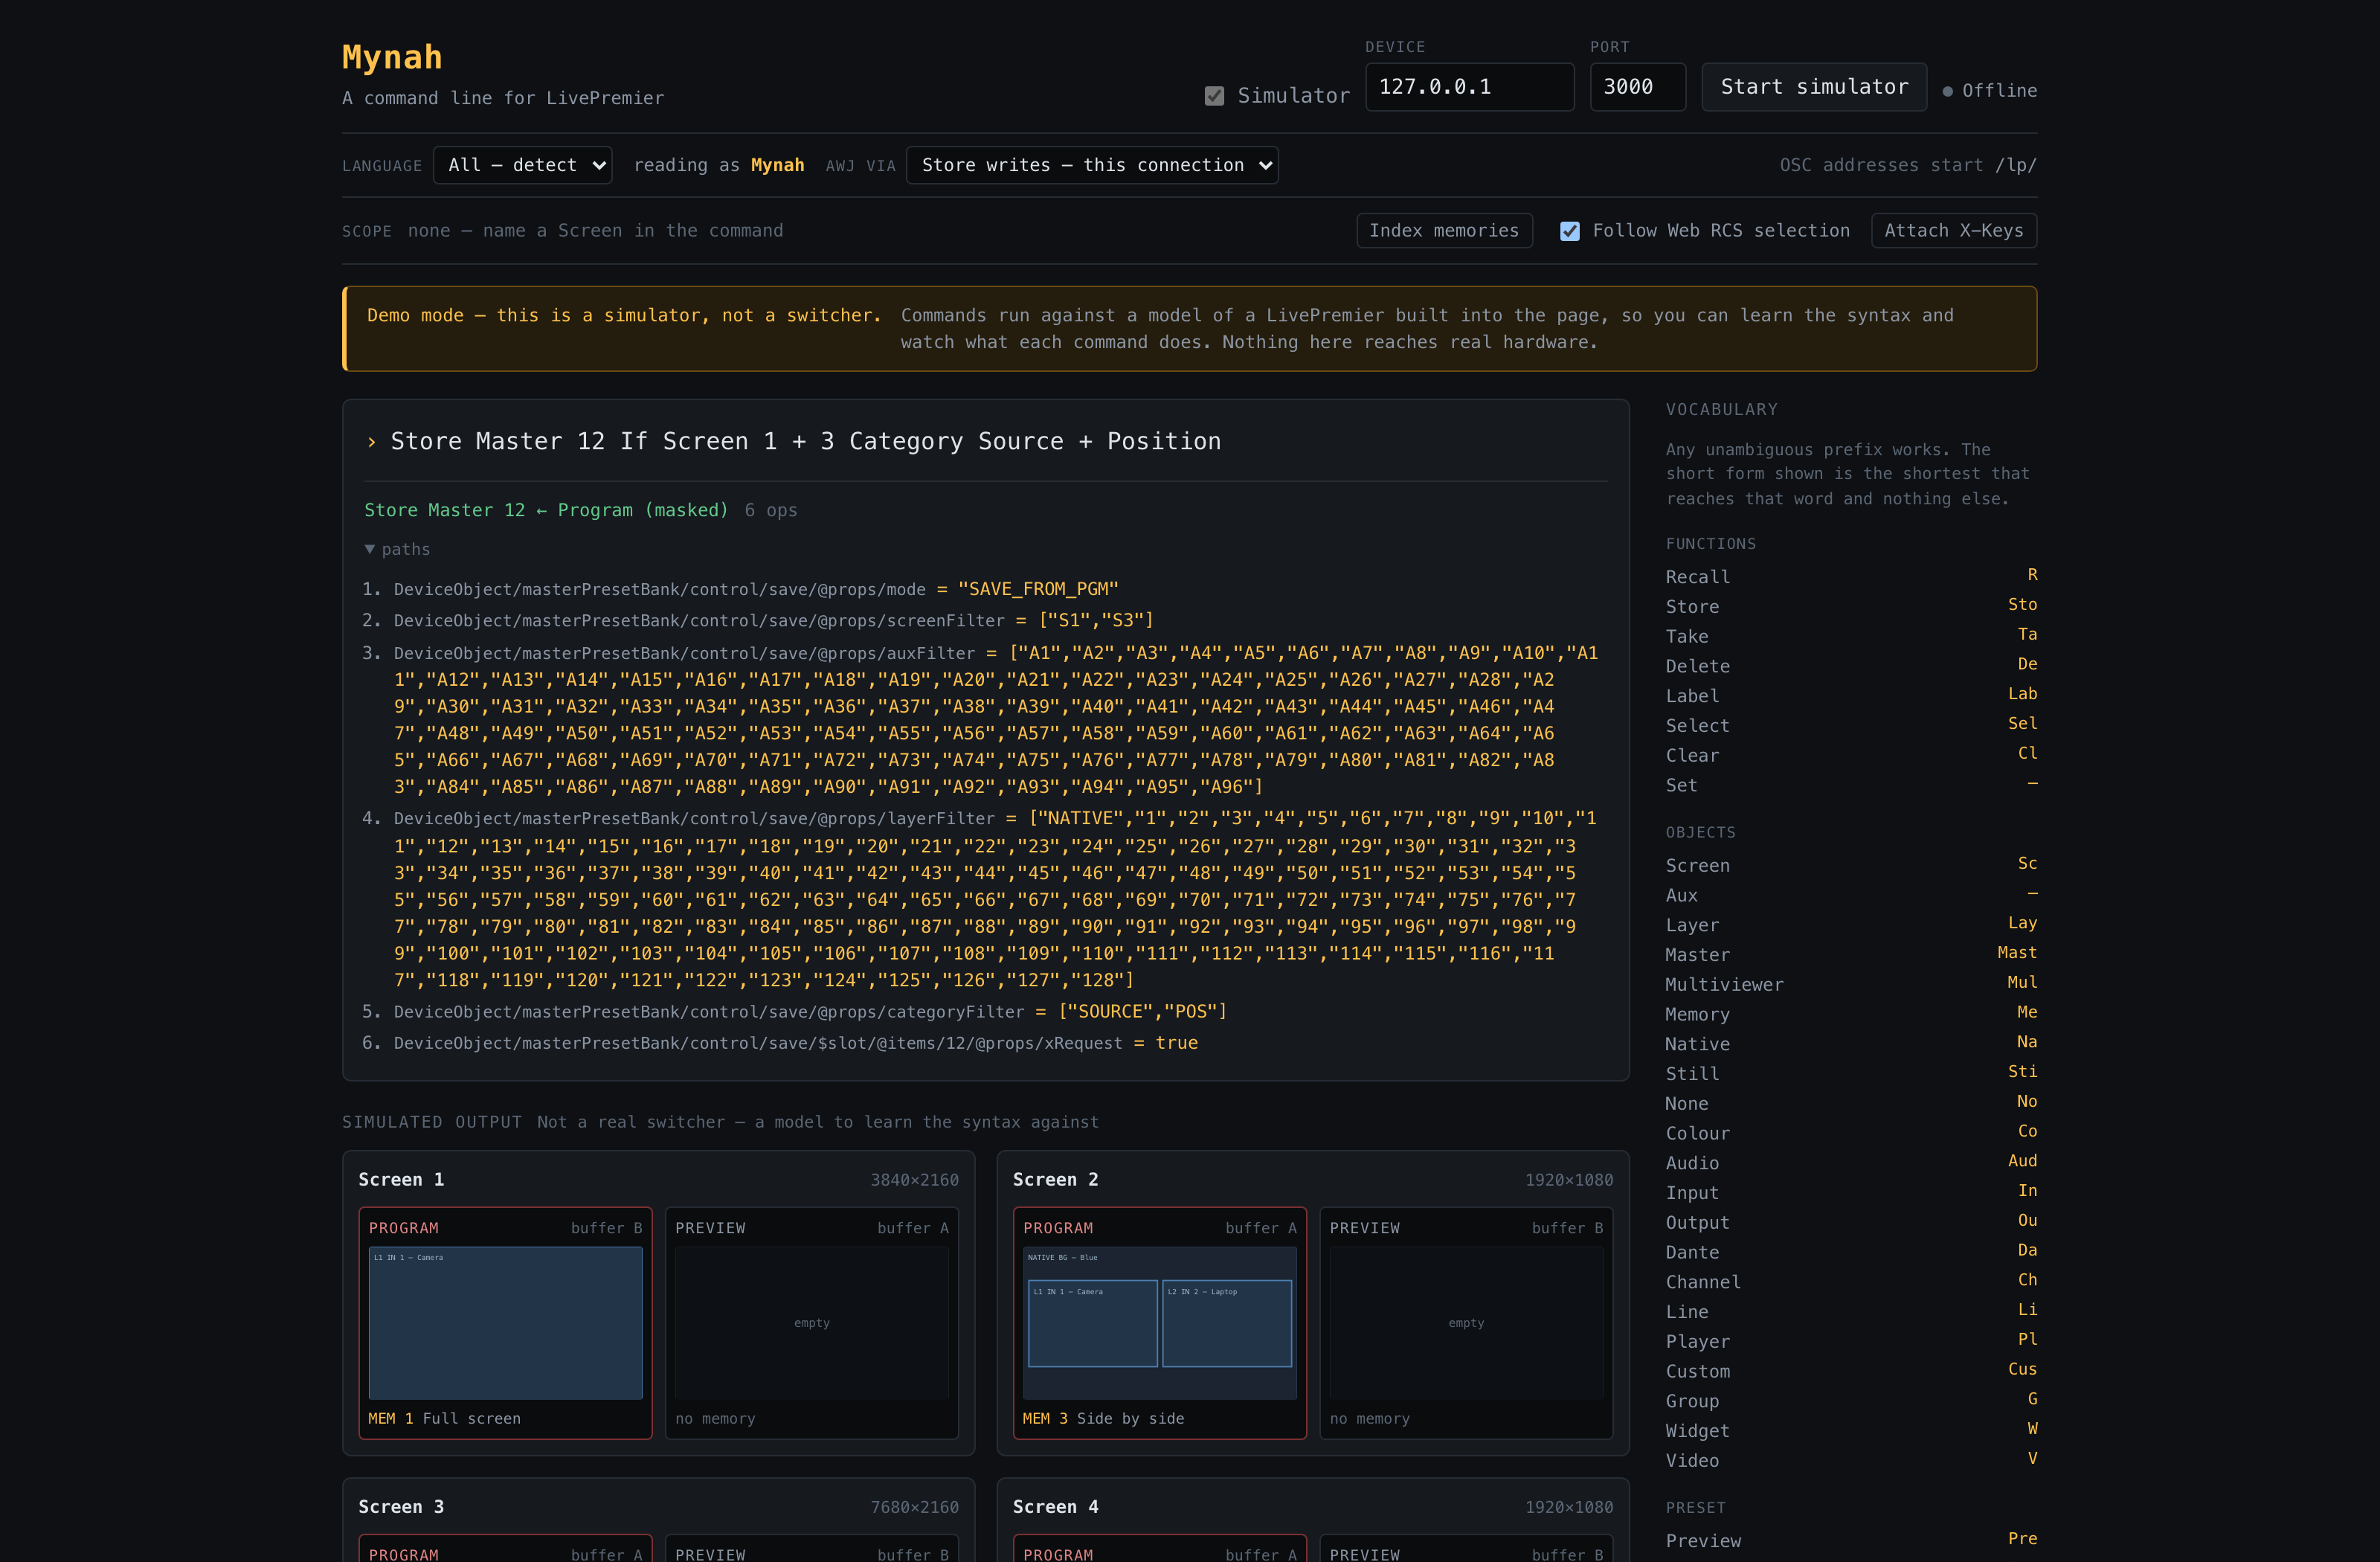
Task: Click the Screen 1 Program thumbnail
Action: tap(505, 1322)
